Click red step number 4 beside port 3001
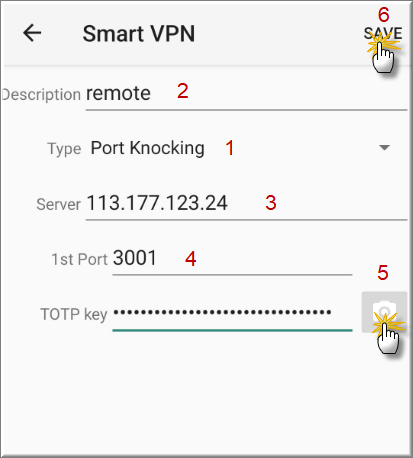 tap(191, 259)
